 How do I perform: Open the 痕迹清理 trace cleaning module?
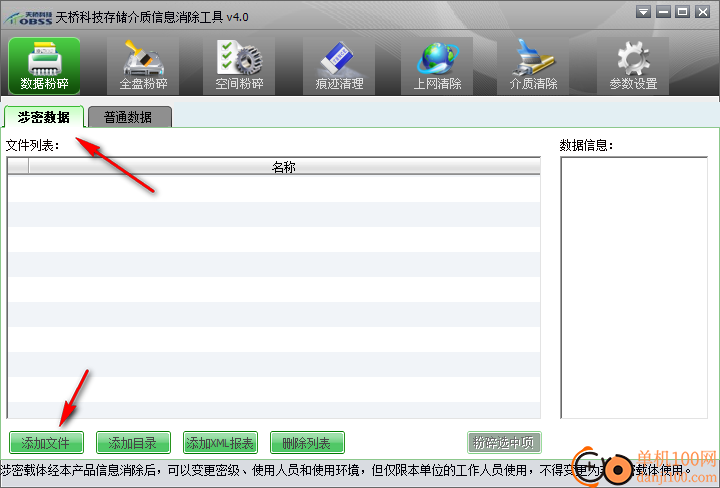(x=339, y=66)
